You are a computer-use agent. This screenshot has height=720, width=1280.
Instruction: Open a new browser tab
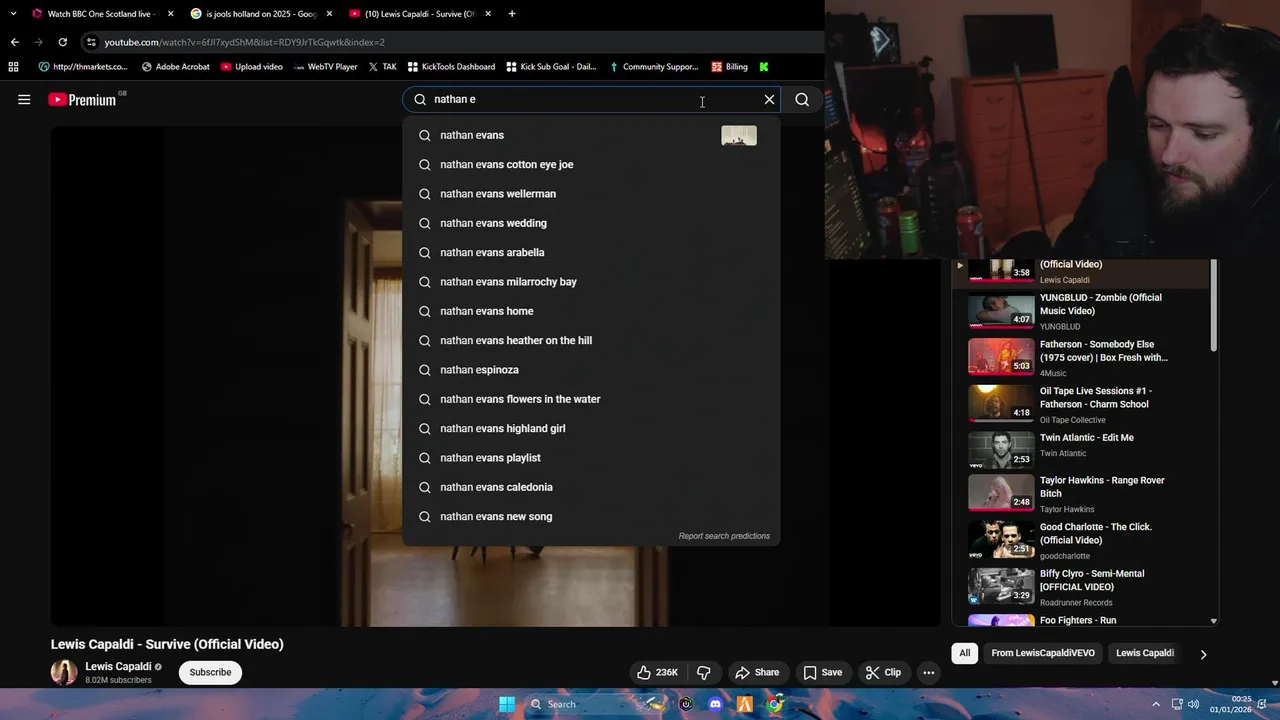point(512,14)
